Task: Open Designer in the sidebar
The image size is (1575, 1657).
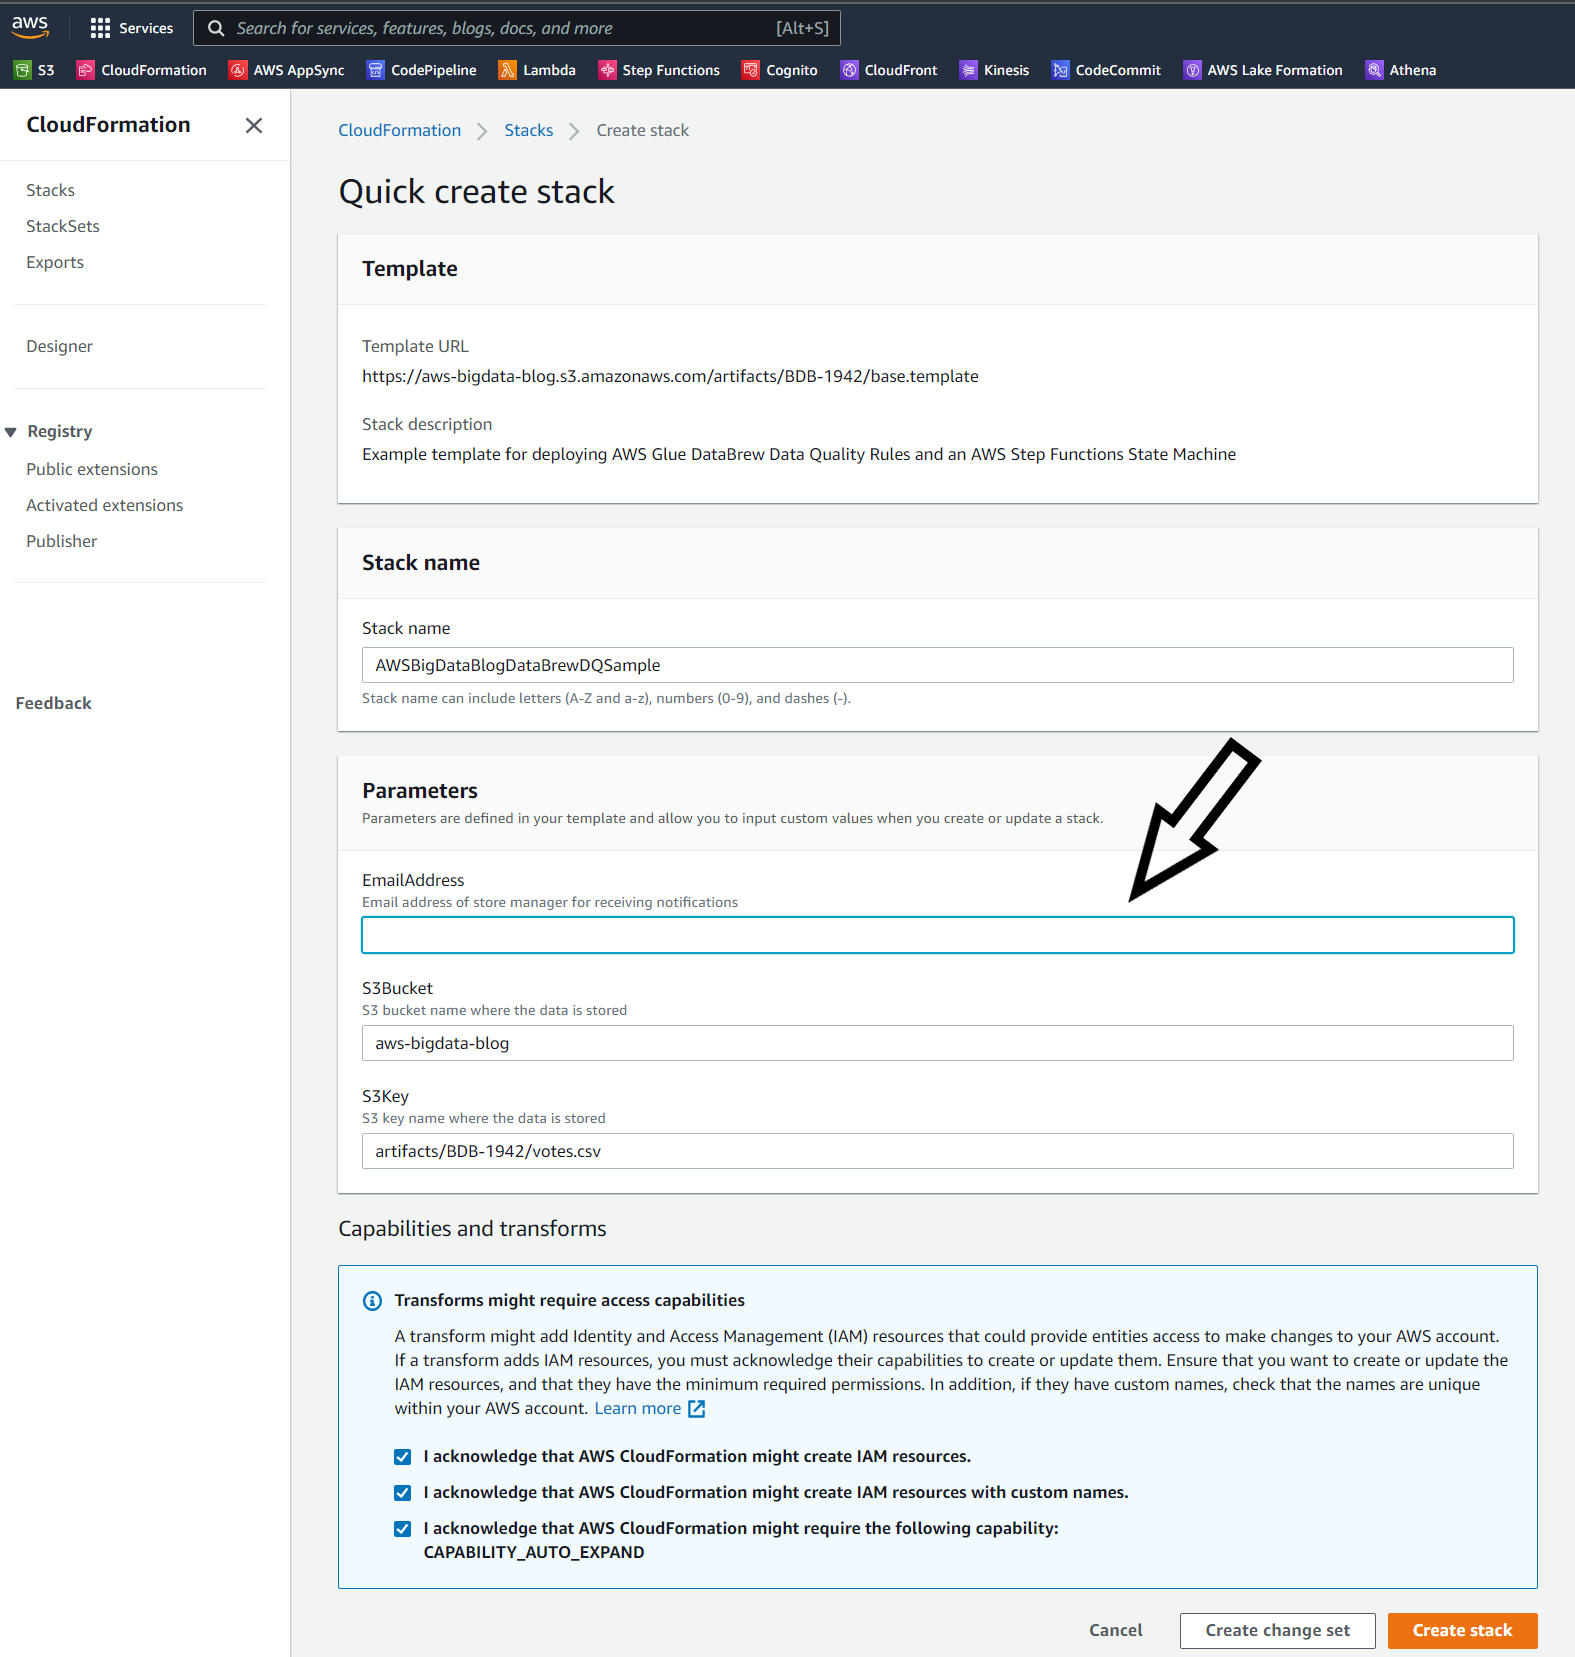Action: click(x=59, y=346)
